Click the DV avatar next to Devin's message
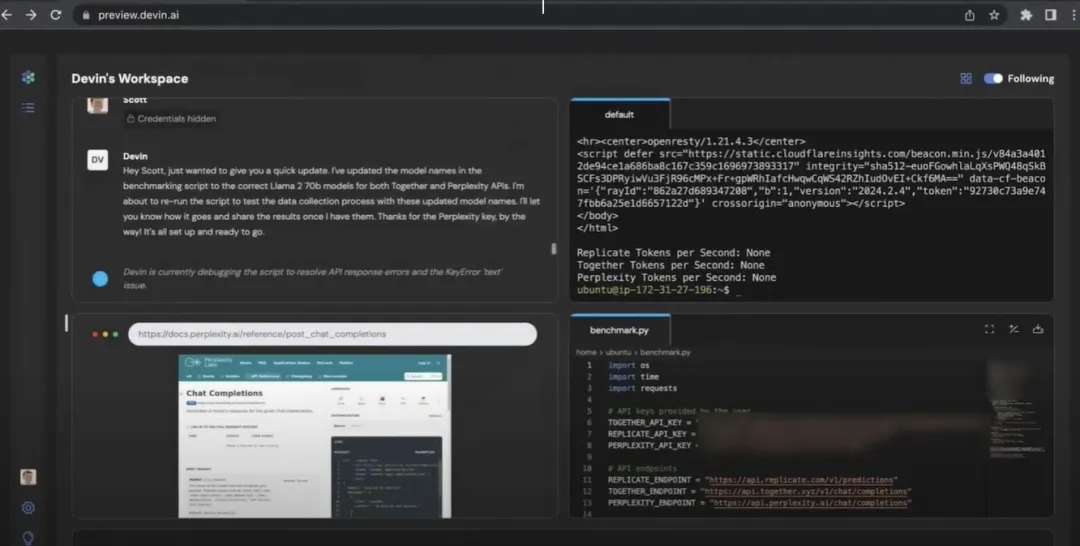This screenshot has height=546, width=1080. tap(98, 160)
